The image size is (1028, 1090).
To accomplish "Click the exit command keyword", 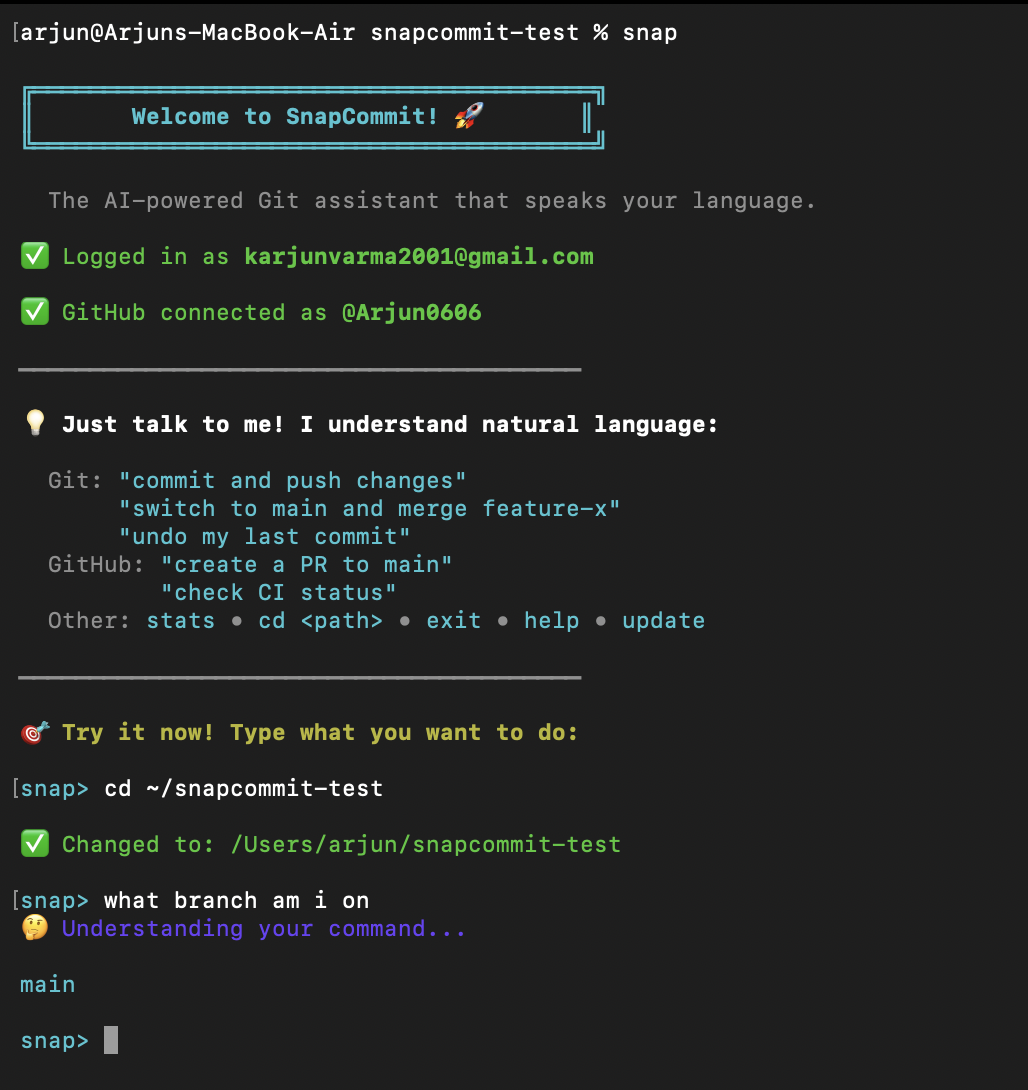I will [x=453, y=621].
